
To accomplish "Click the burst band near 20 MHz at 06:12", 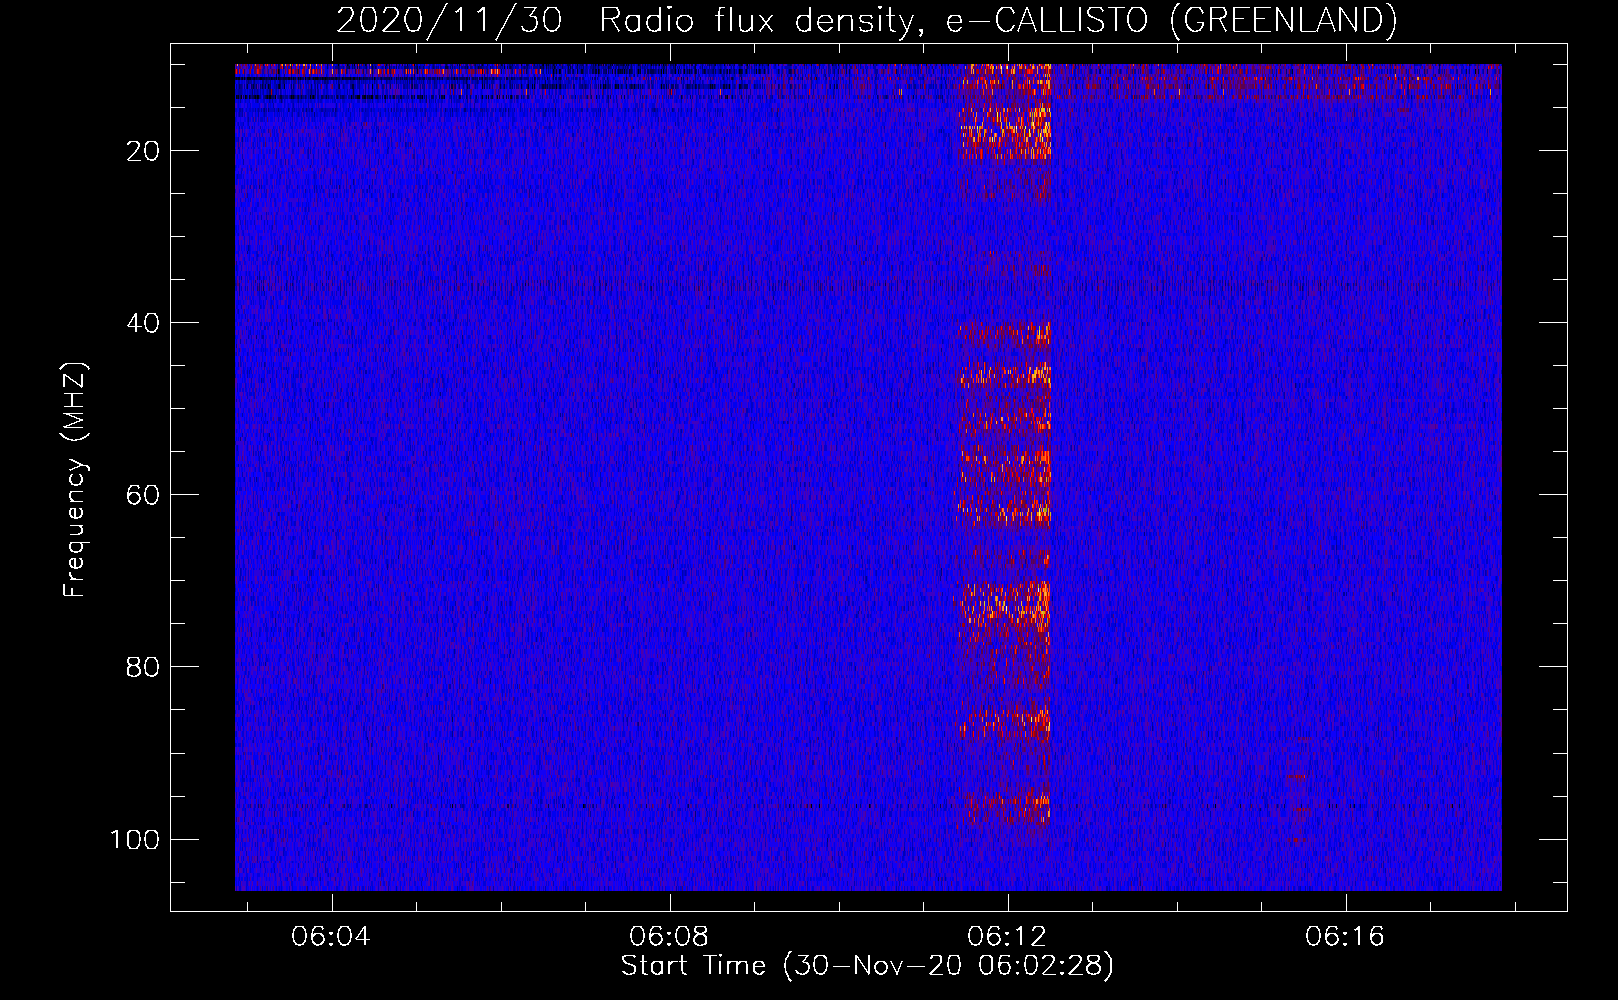I will [1005, 131].
